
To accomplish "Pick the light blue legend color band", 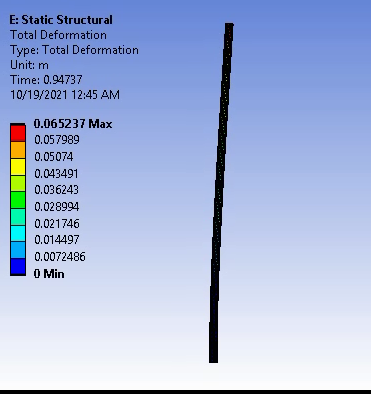I will click(x=18, y=250).
